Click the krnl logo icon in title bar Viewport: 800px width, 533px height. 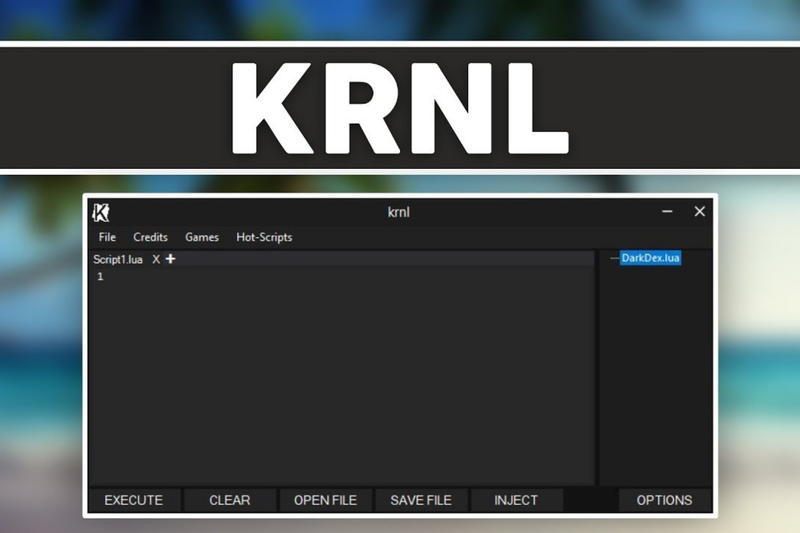point(101,212)
